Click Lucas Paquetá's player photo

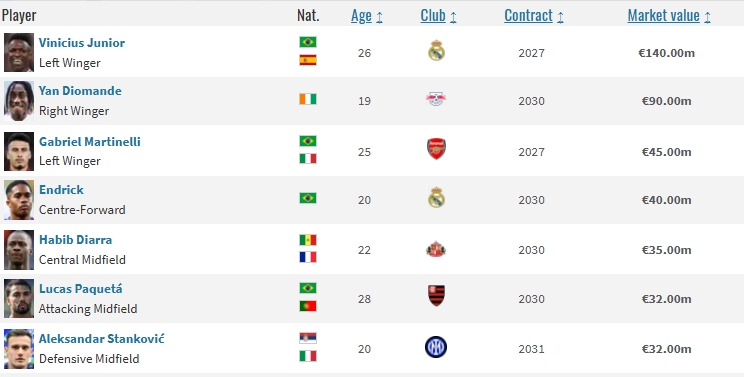coord(19,298)
